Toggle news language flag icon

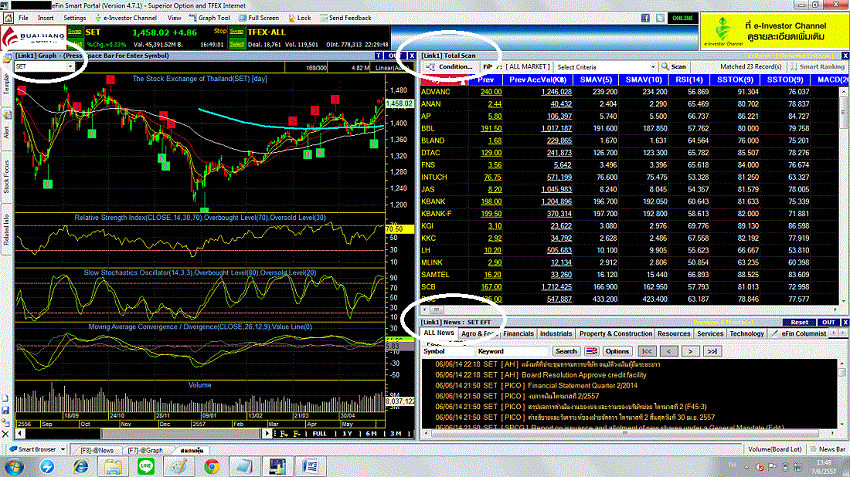[x=591, y=351]
